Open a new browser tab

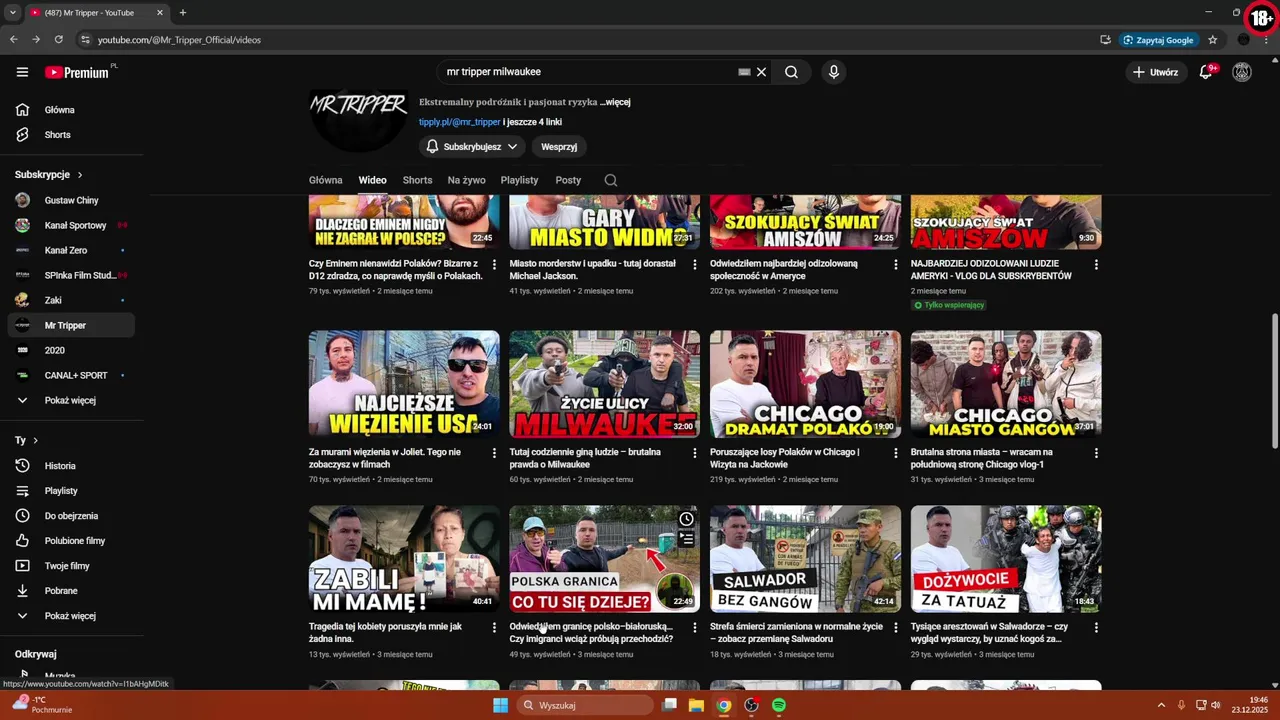tap(182, 13)
